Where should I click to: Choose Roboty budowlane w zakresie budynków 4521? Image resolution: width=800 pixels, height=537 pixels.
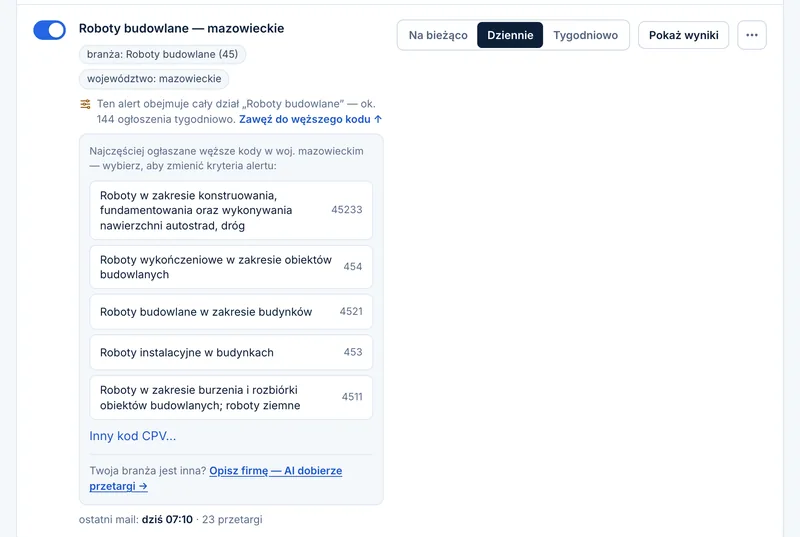231,312
